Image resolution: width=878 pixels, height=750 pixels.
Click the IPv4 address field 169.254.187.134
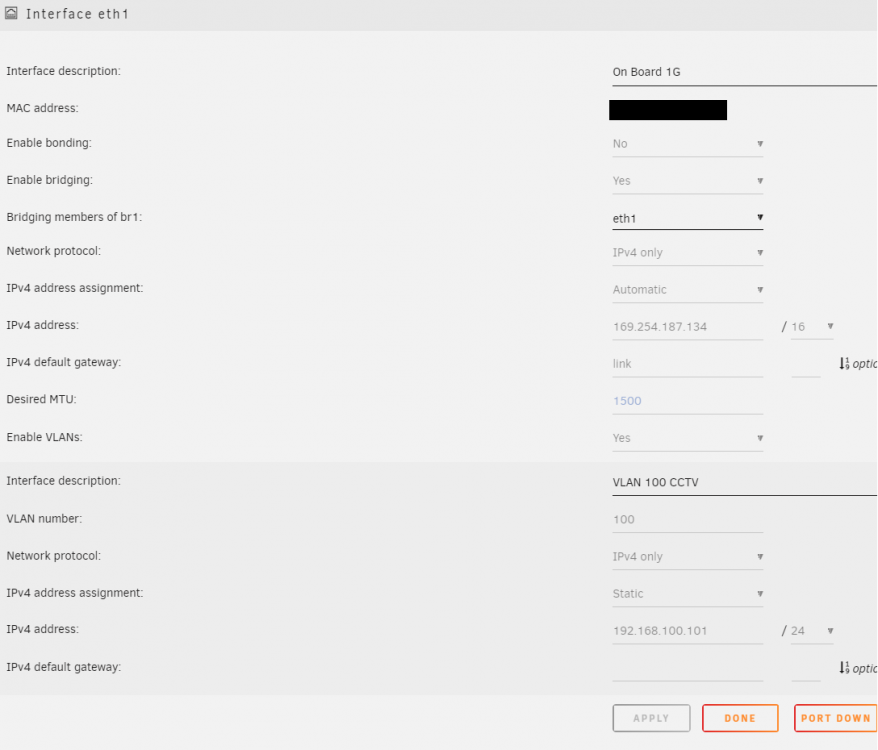coord(687,327)
